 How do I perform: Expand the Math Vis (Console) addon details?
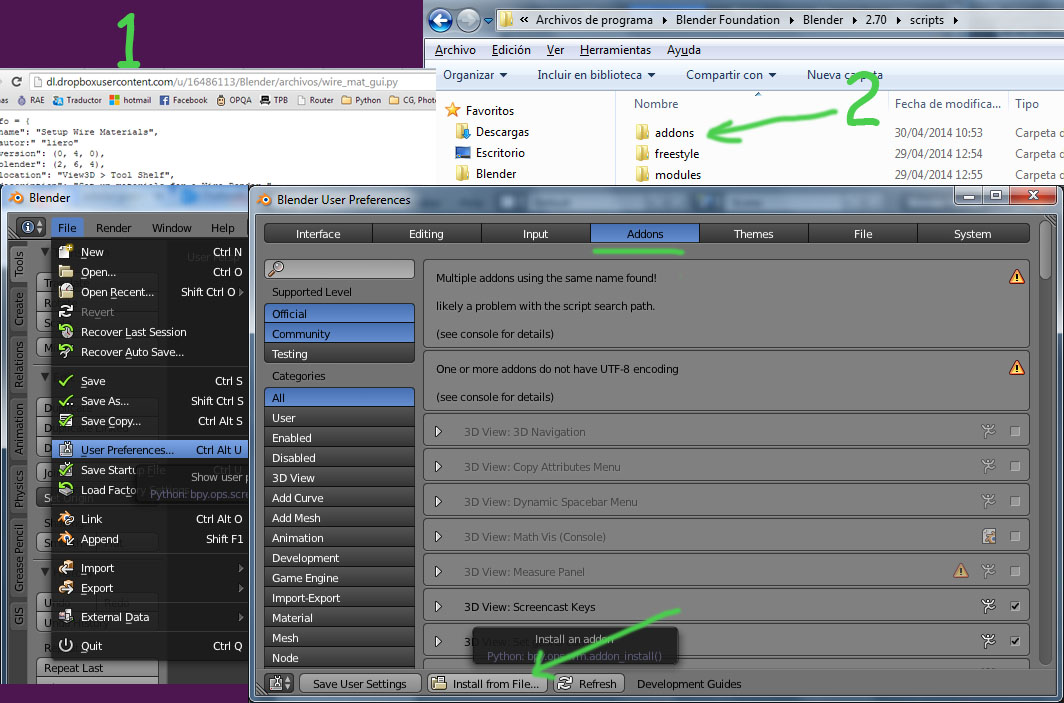pos(438,537)
